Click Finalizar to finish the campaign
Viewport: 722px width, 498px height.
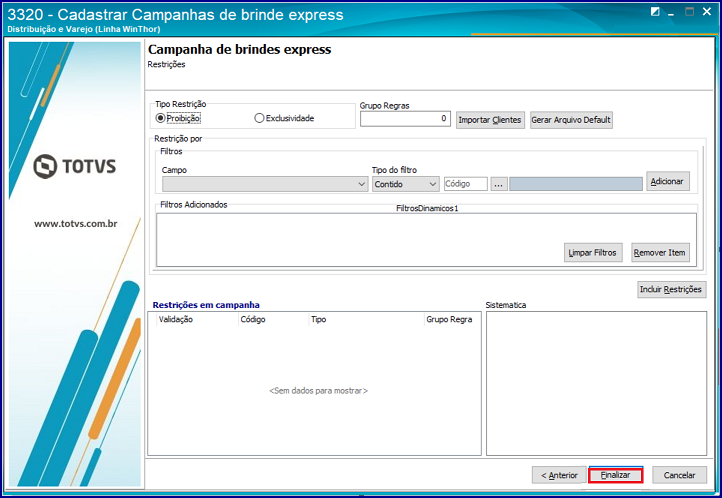(x=616, y=475)
